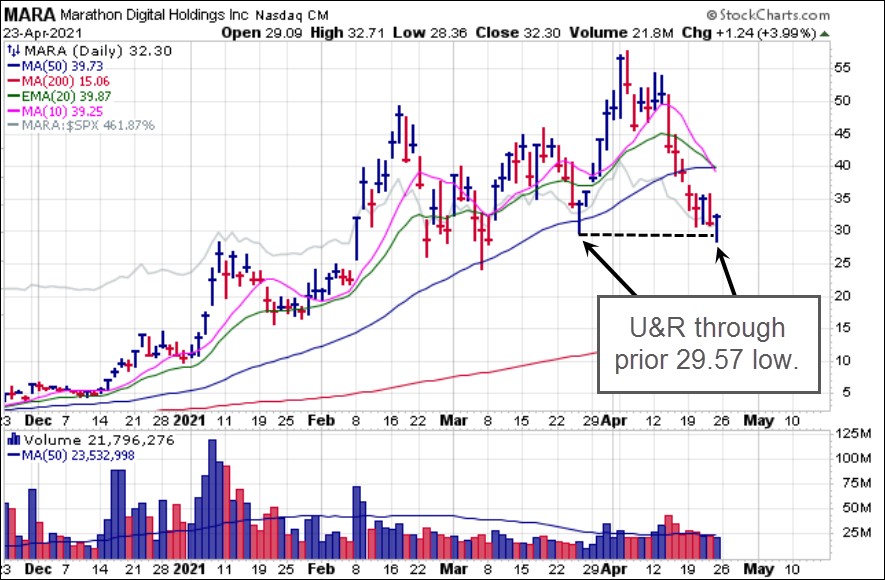The height and width of the screenshot is (580, 885).
Task: Click the 35 label on the price axis
Action: tap(843, 198)
